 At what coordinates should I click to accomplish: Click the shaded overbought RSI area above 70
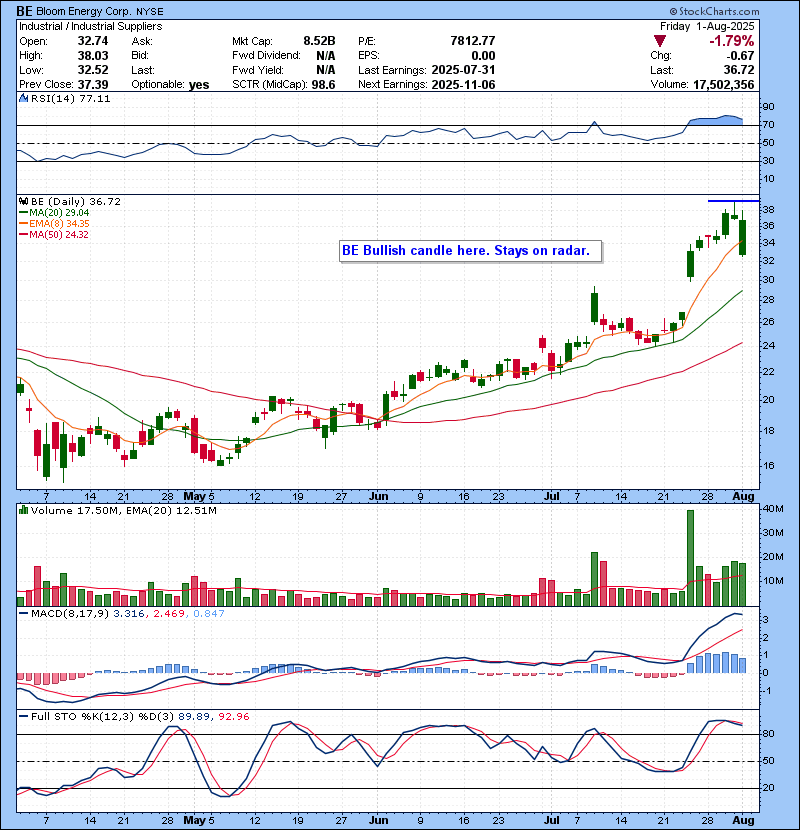tap(716, 120)
